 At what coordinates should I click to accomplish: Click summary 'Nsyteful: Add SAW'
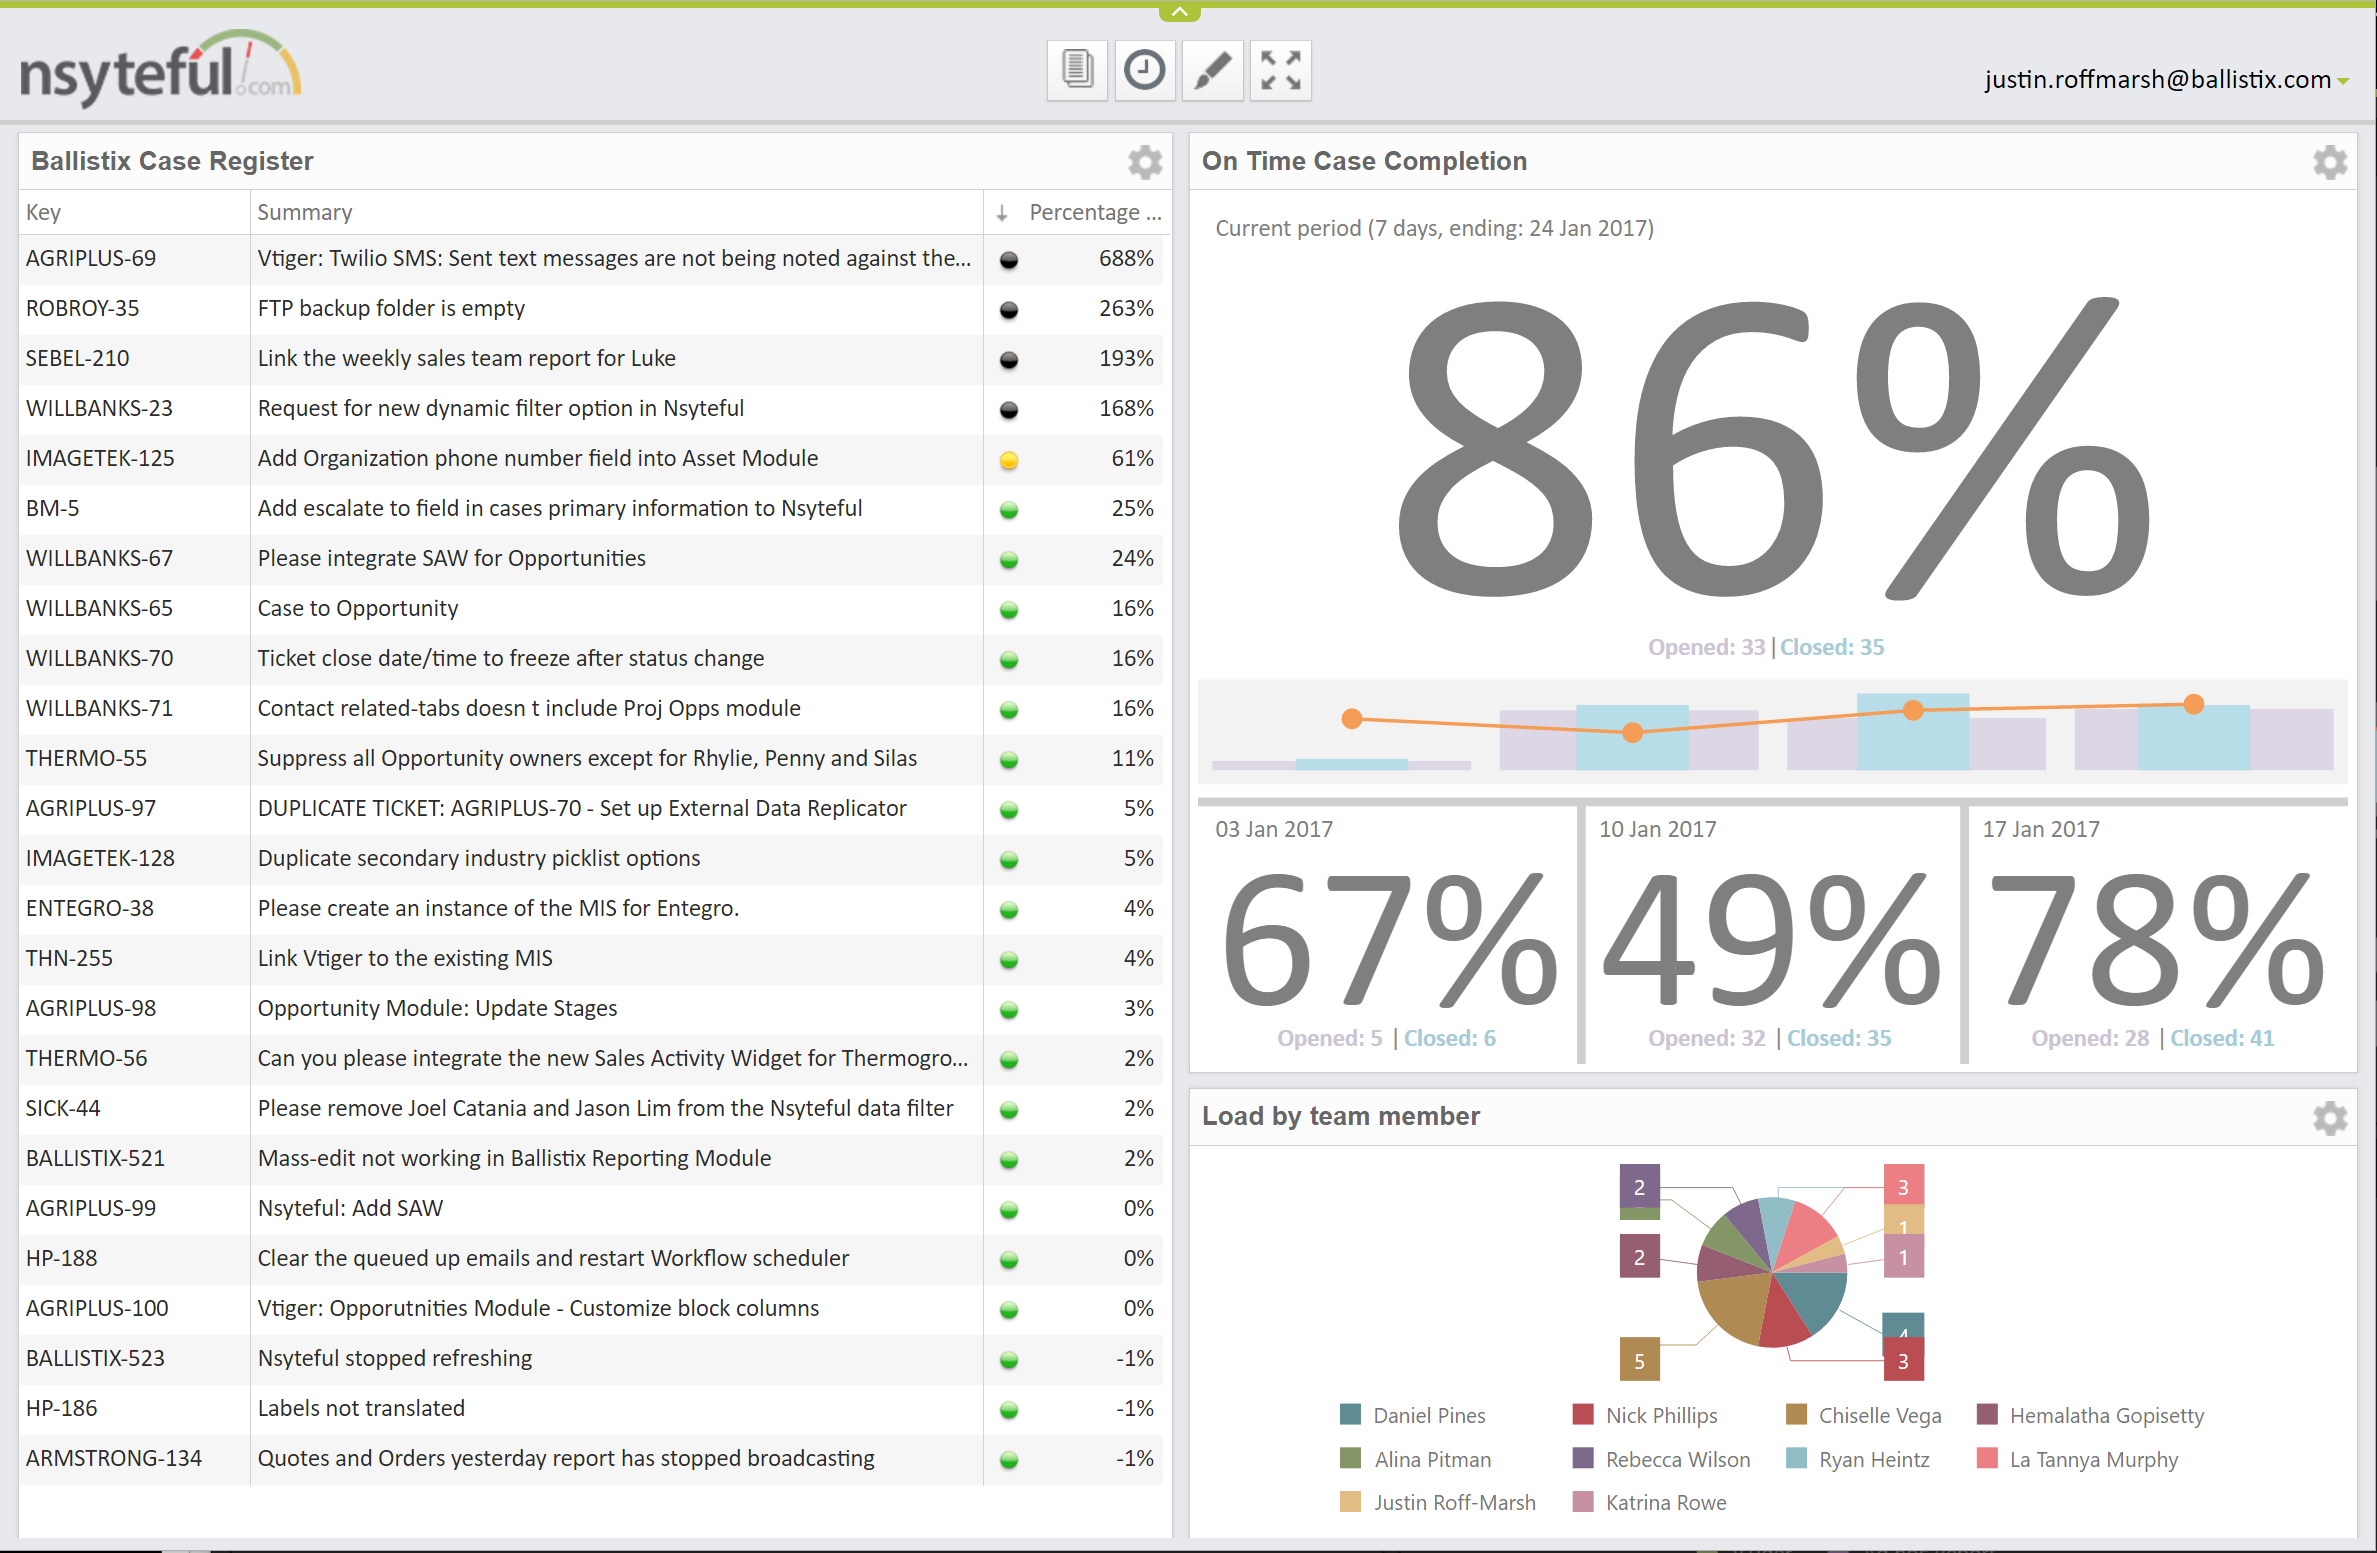tap(350, 1208)
